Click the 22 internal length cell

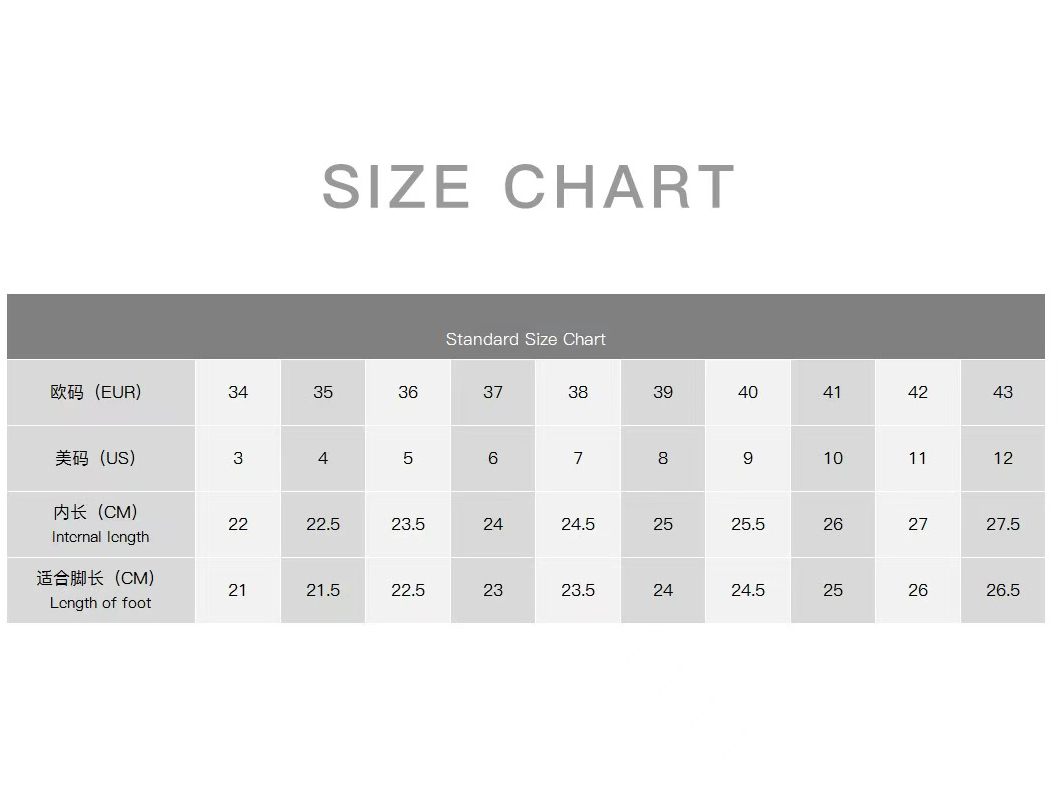coord(238,524)
